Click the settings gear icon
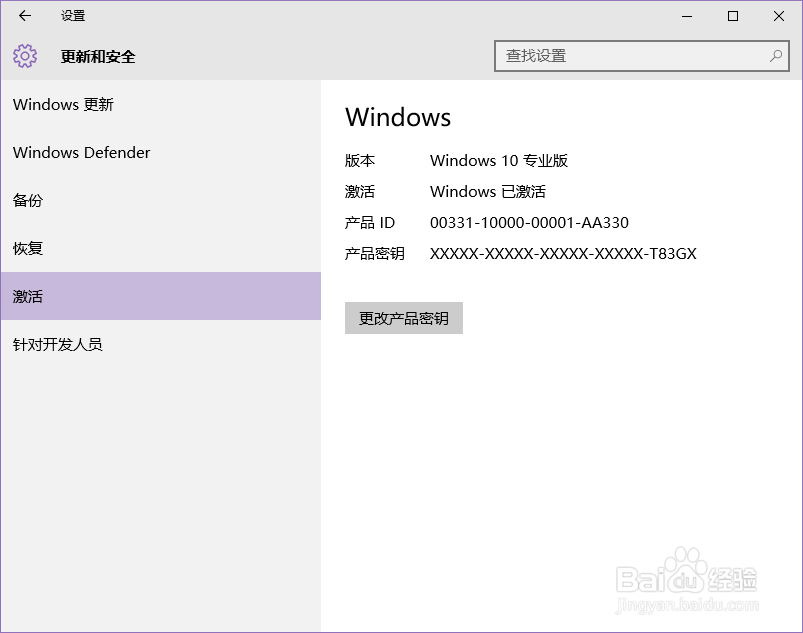Screen dimensions: 803x633 [x=25, y=56]
